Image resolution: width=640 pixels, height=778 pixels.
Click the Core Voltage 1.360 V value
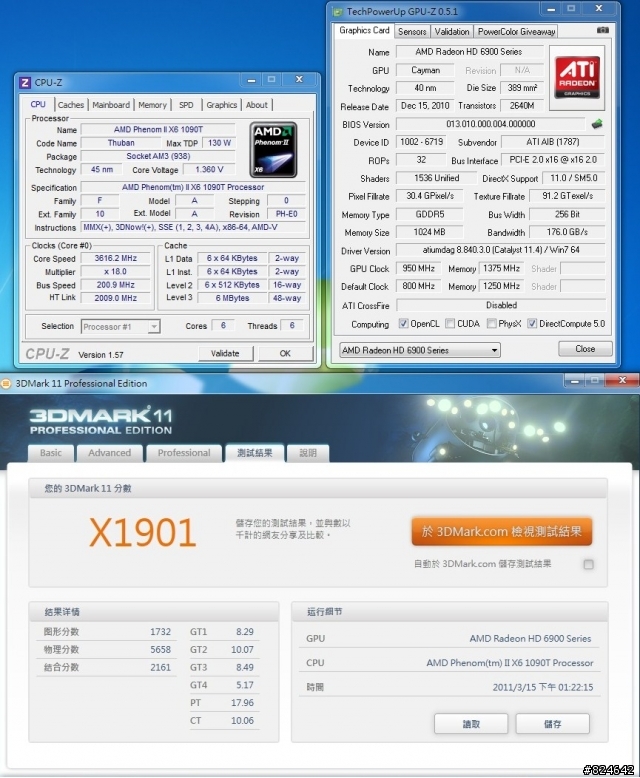(x=209, y=170)
